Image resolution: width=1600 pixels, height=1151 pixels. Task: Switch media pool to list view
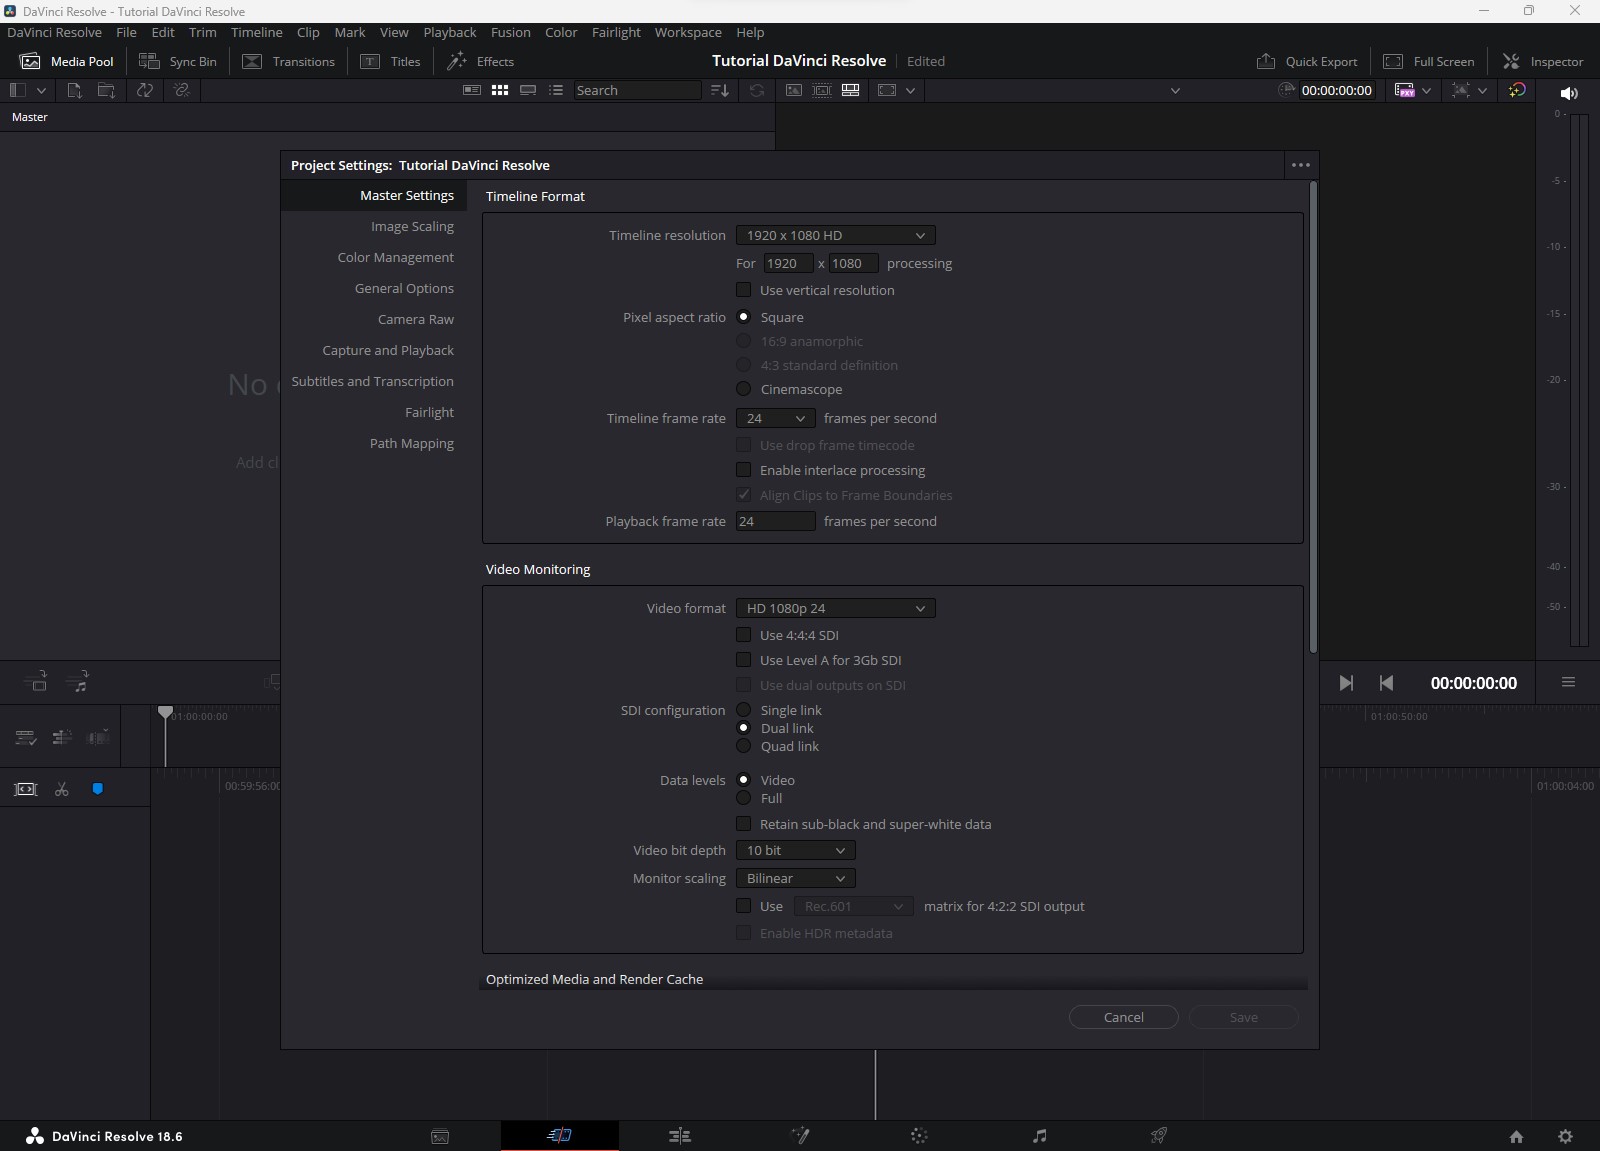click(x=556, y=90)
